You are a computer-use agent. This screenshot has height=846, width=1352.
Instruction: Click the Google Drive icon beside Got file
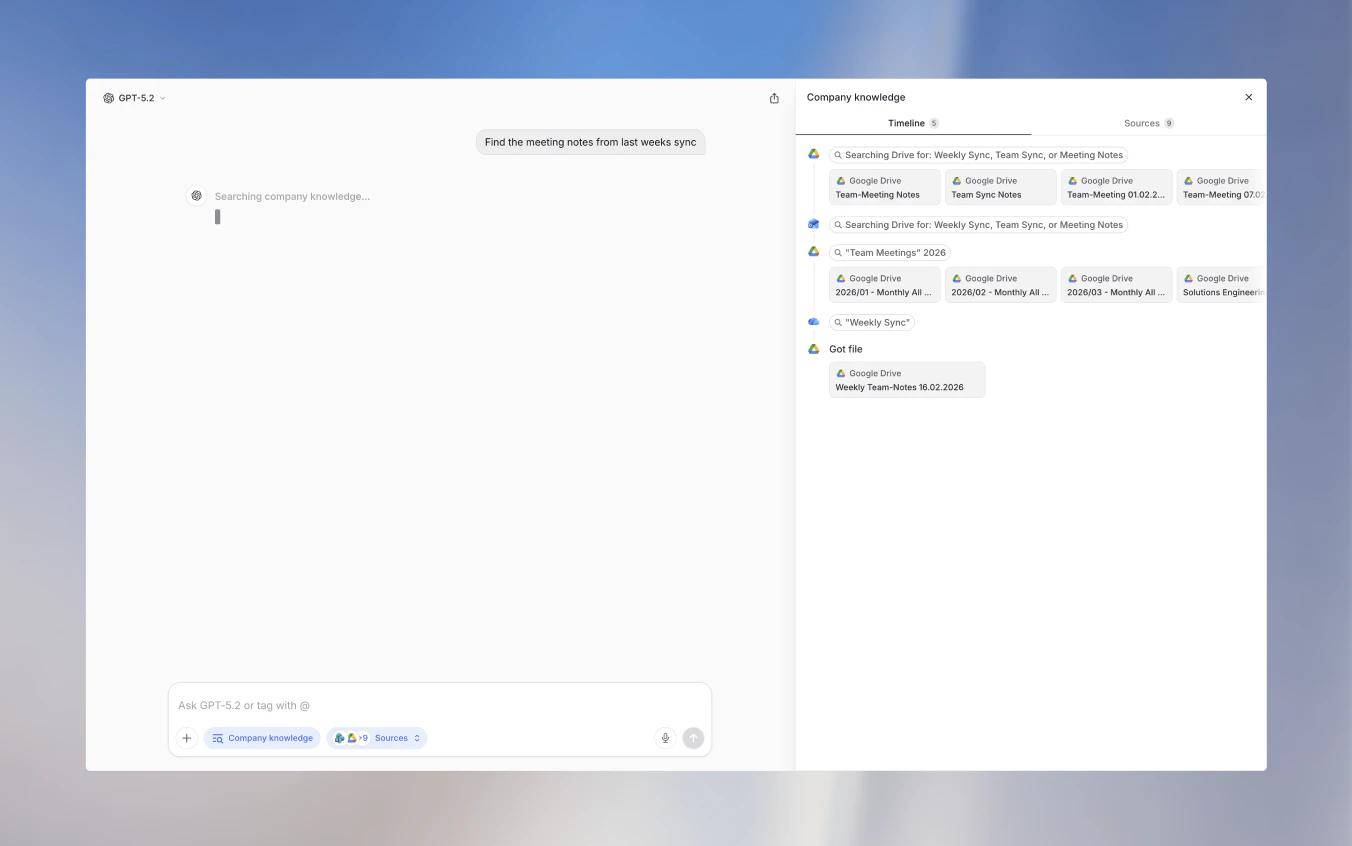pyautogui.click(x=813, y=349)
